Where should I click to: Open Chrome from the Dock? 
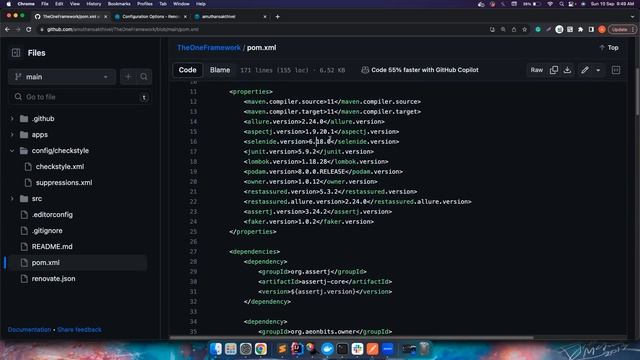(261, 349)
